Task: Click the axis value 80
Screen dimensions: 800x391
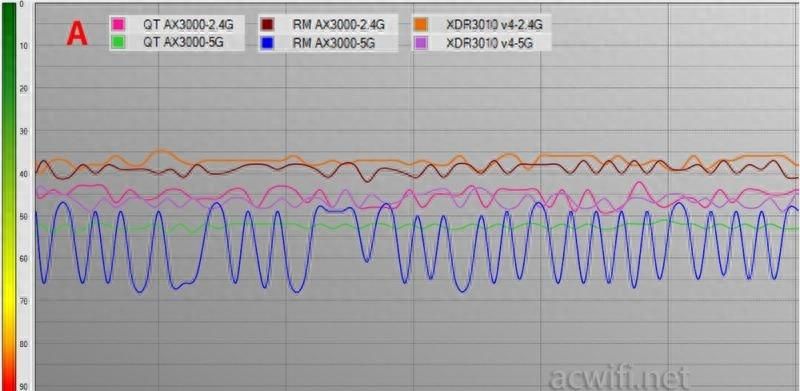Action: tap(22, 344)
